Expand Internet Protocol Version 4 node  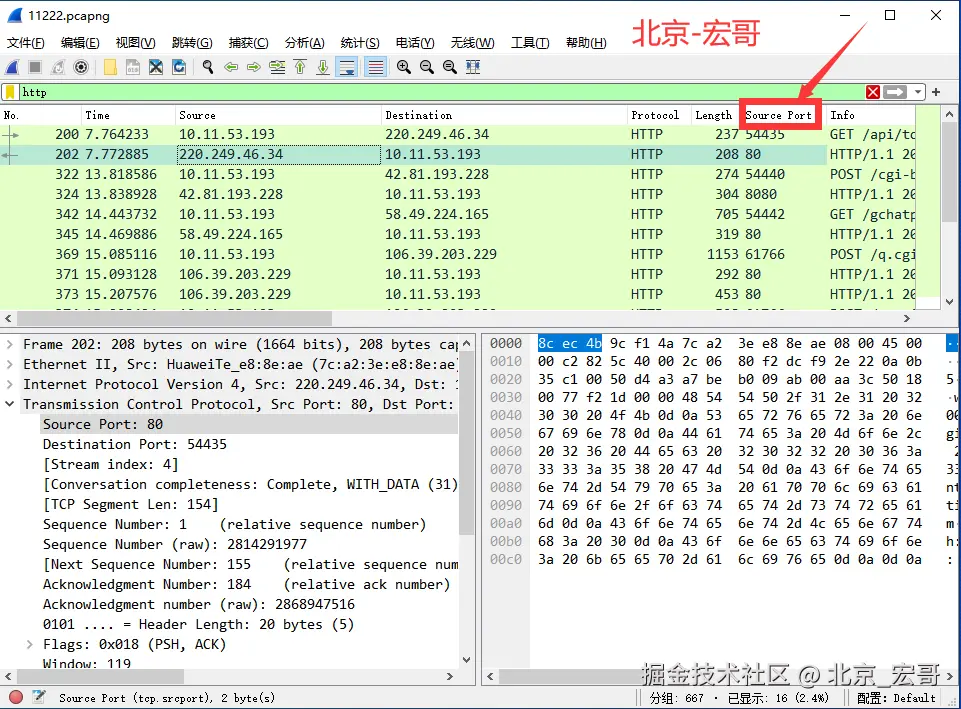point(10,384)
